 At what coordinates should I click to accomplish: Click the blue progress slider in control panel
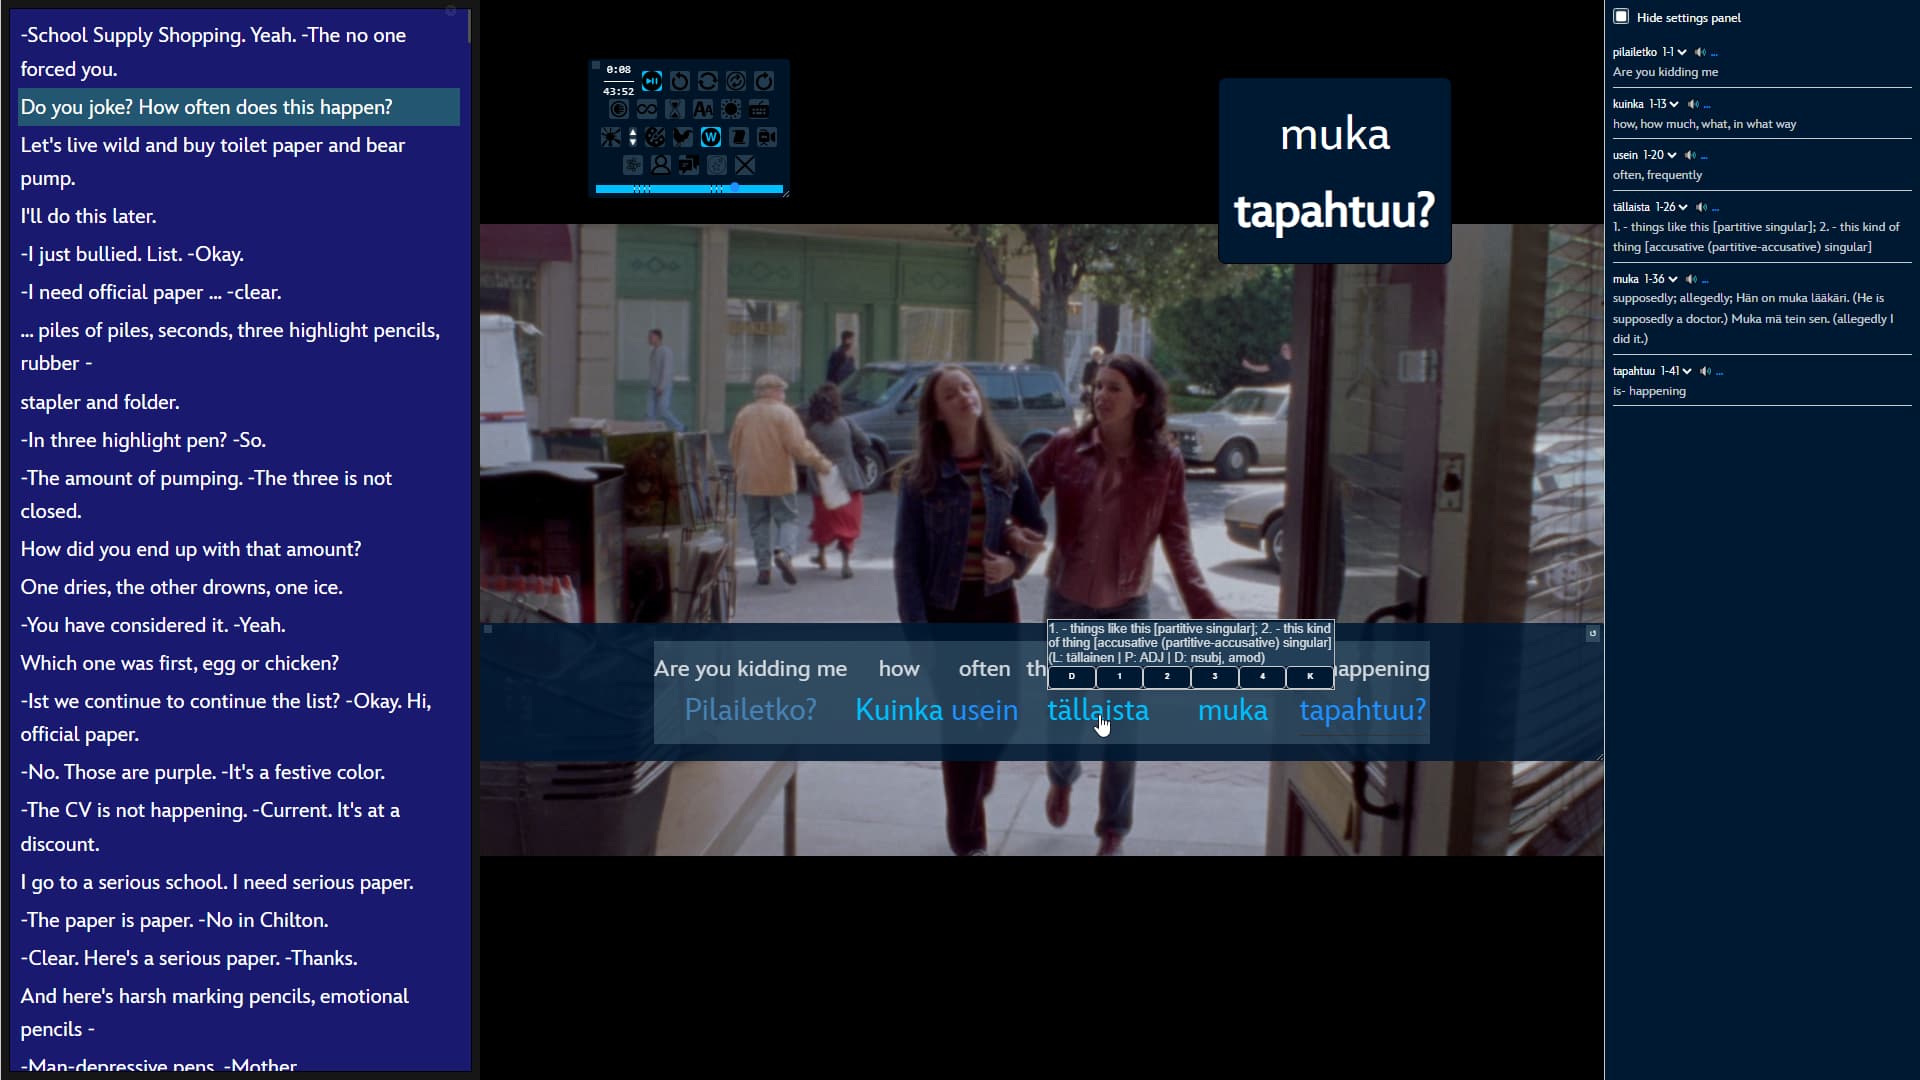click(689, 189)
